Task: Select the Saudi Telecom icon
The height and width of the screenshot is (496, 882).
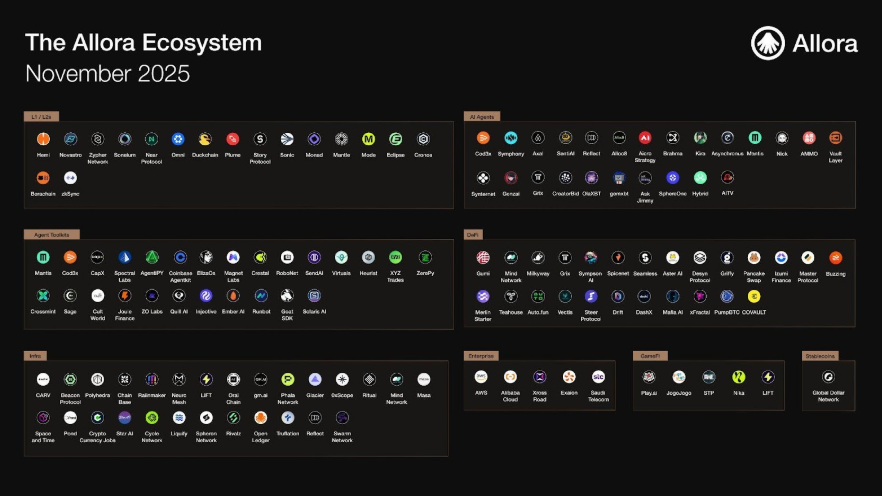Action: pos(598,377)
